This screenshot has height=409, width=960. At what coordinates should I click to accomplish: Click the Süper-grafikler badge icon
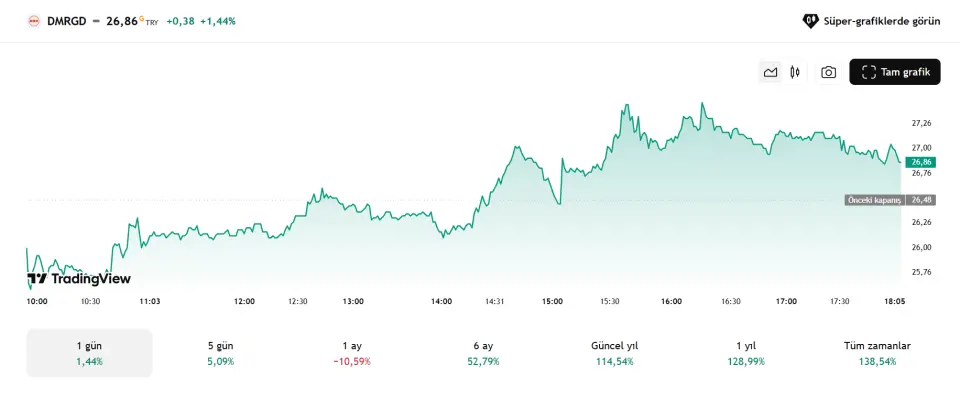[x=810, y=20]
